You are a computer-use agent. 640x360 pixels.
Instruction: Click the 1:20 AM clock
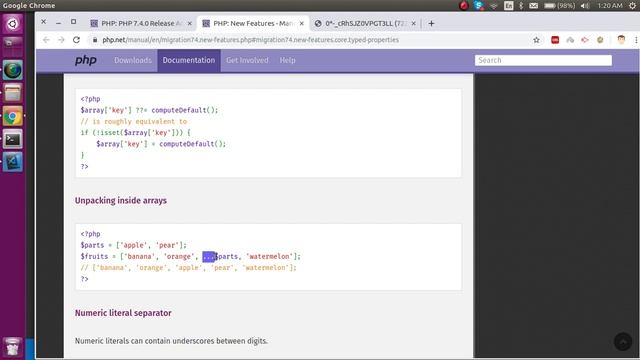610,6
